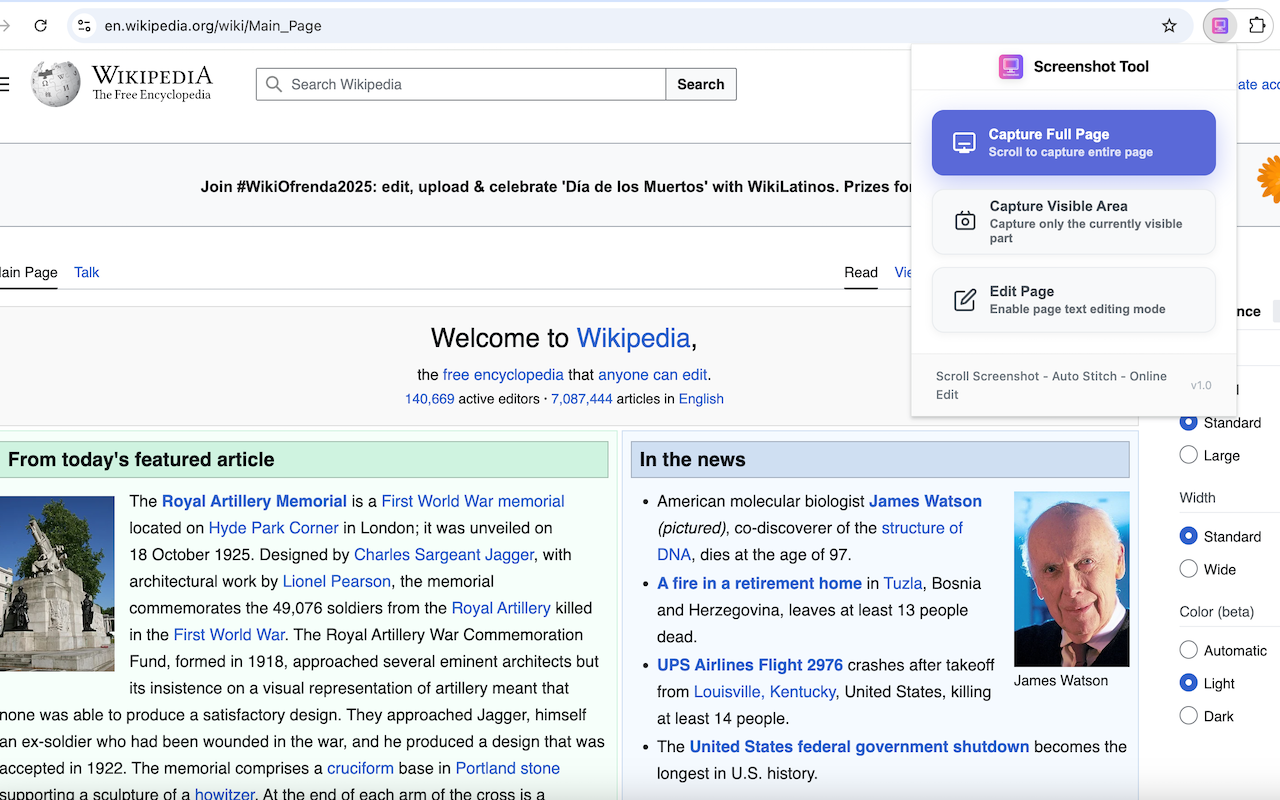The width and height of the screenshot is (1280, 800).
Task: Click the Tuzla link
Action: (903, 583)
